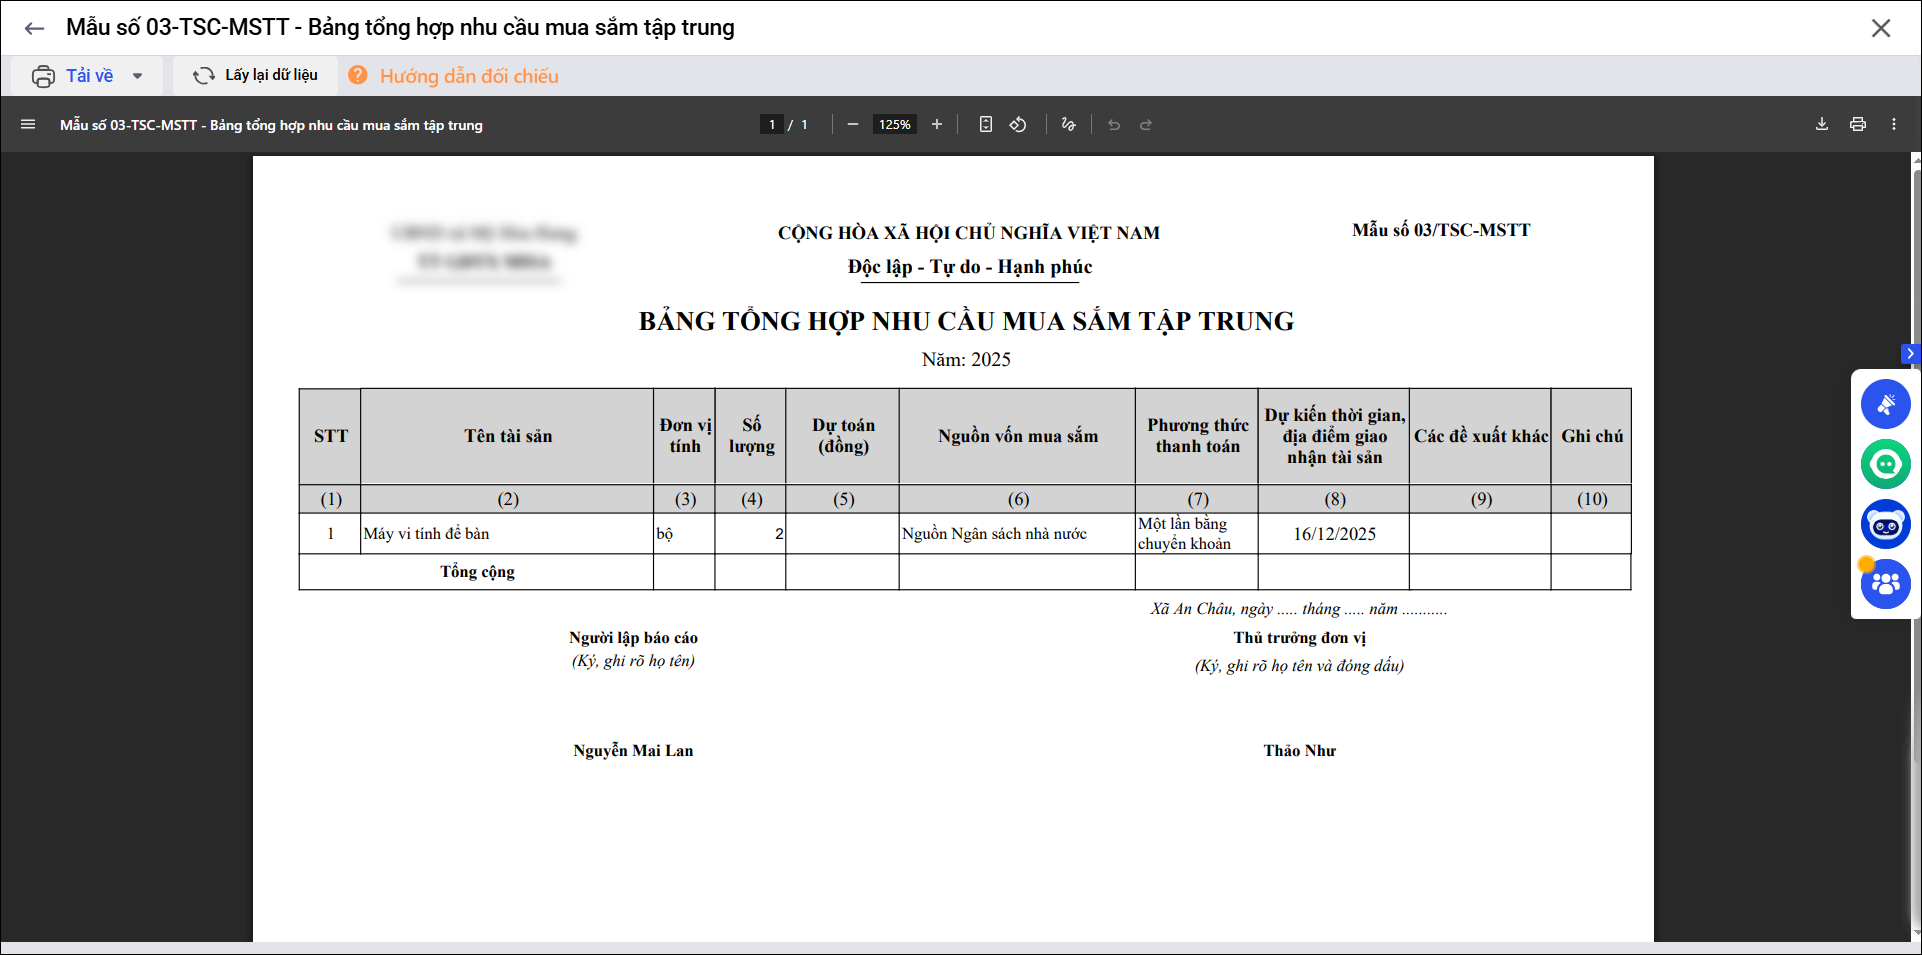The image size is (1922, 955).
Task: Click the 125% zoom level field
Action: tap(894, 125)
